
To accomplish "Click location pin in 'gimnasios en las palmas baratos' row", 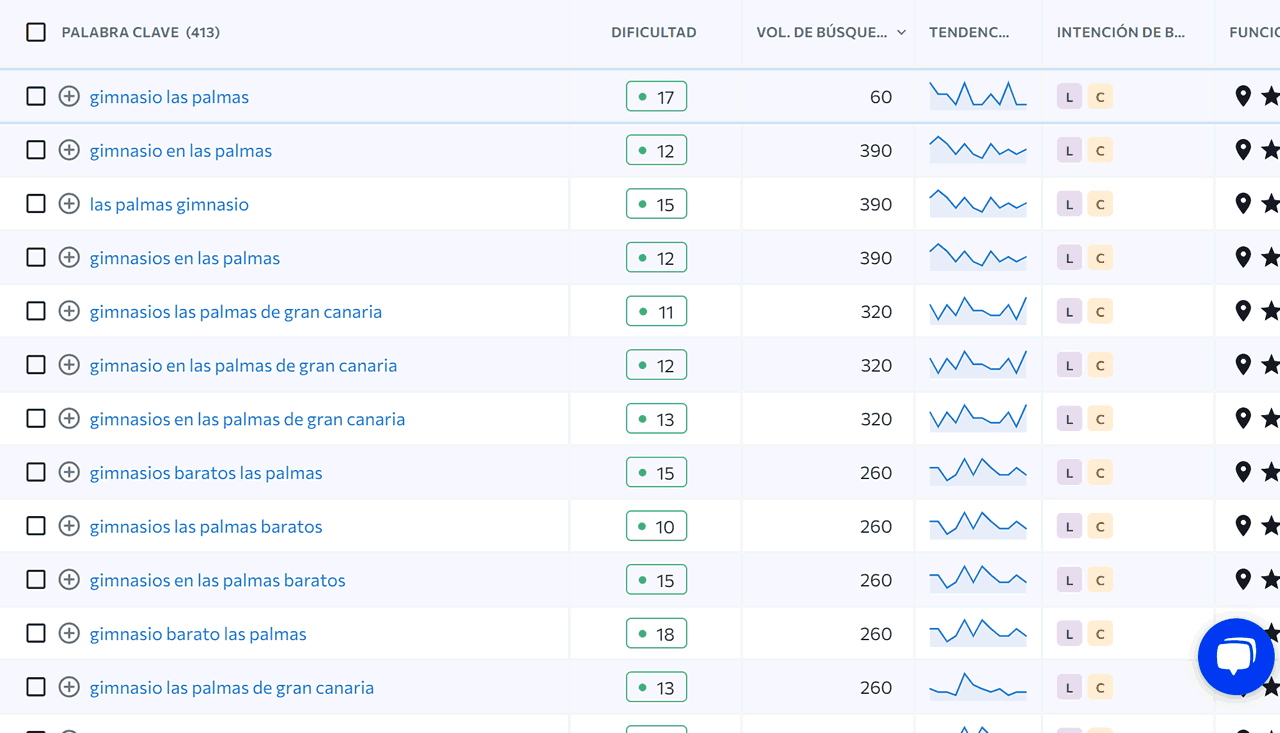I will tap(1243, 579).
